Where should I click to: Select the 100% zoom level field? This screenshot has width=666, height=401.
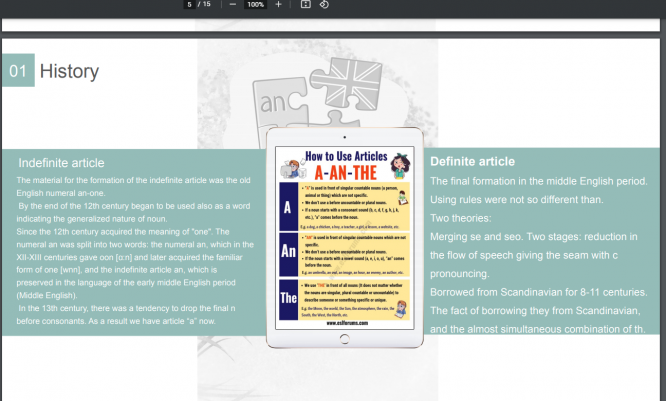coord(255,4)
